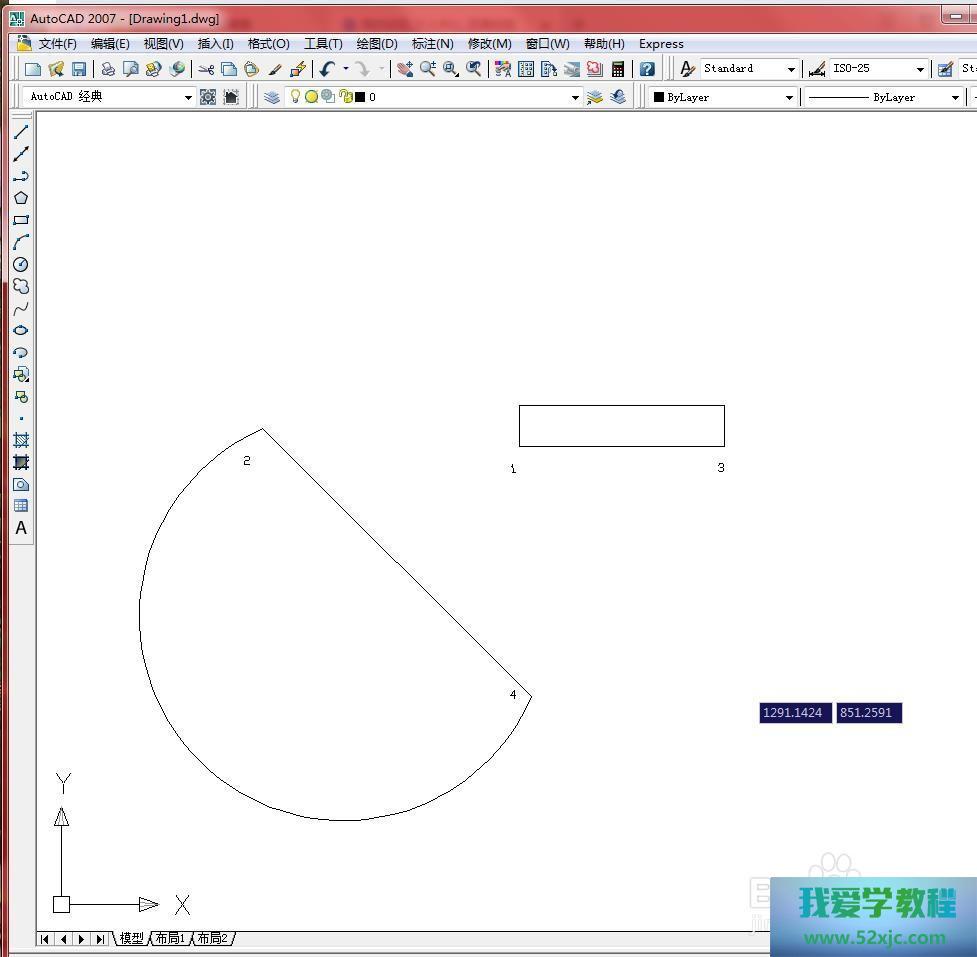This screenshot has height=957, width=977.
Task: Click the 1291.1424 coordinate input field
Action: [794, 713]
